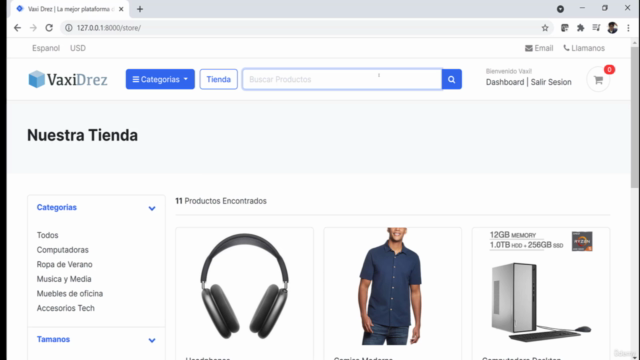The height and width of the screenshot is (360, 640).
Task: Filter by Computadoras category
Action: tap(62, 250)
